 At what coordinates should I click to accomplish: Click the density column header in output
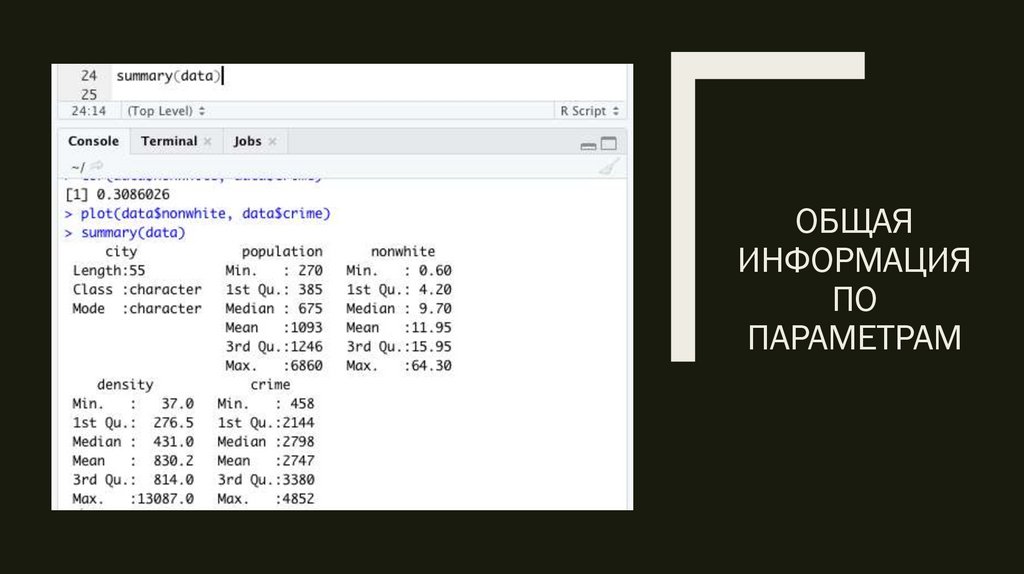[125, 384]
